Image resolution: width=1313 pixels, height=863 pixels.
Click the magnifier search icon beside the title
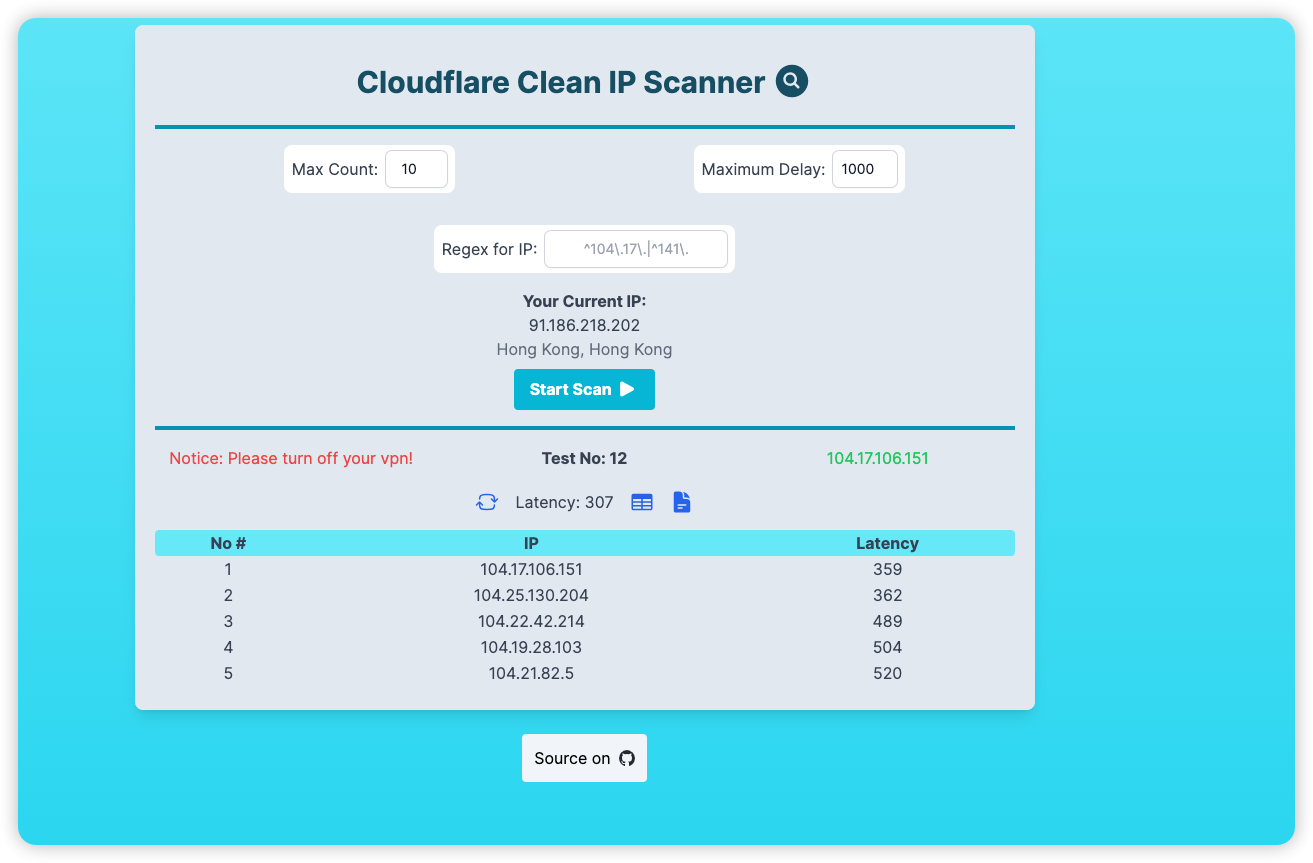click(x=792, y=81)
